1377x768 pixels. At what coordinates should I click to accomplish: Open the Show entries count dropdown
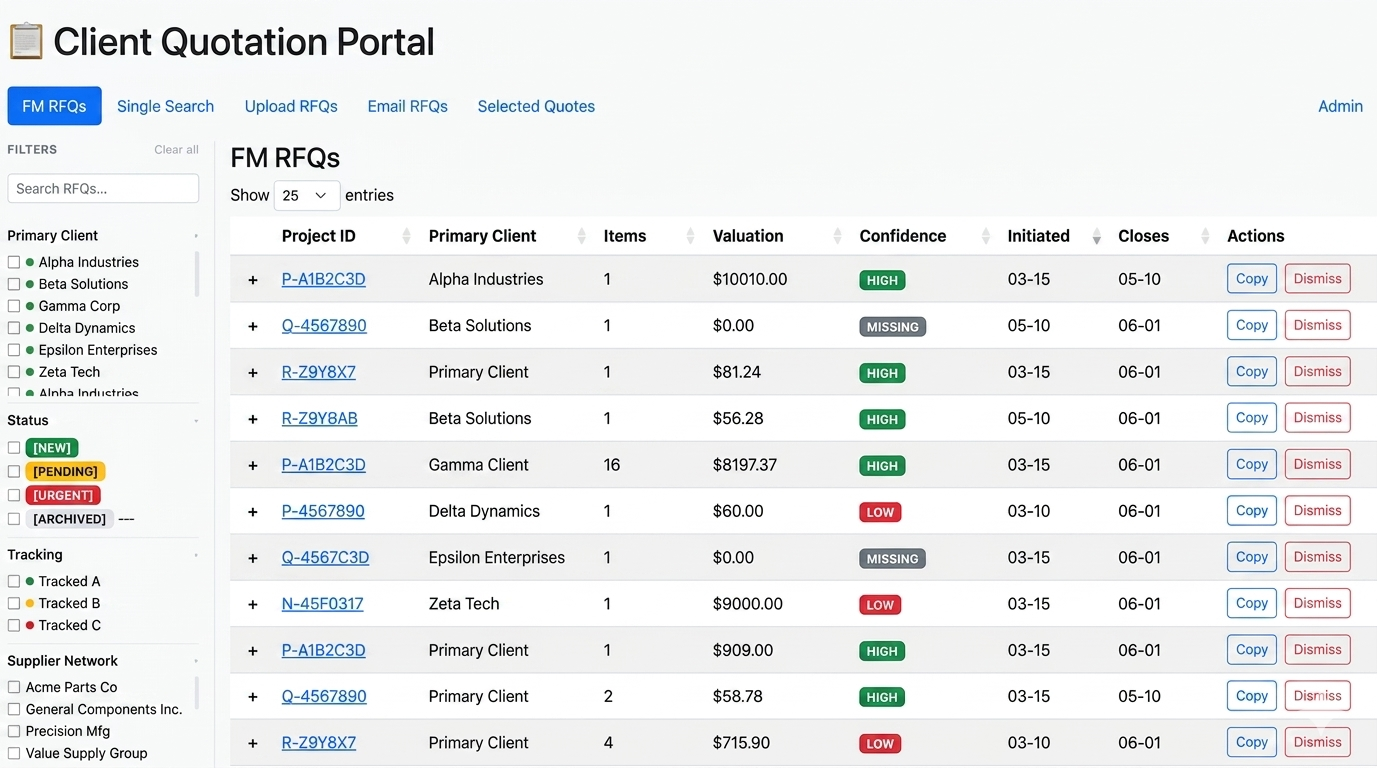click(x=307, y=195)
